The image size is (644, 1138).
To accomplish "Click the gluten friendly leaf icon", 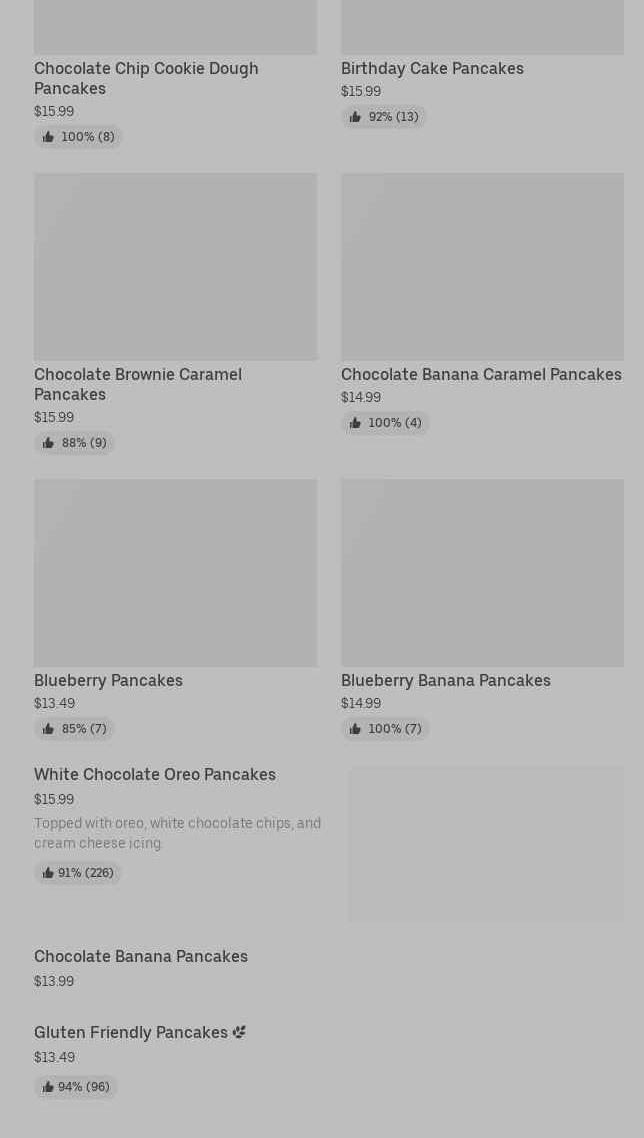I will (239, 1032).
